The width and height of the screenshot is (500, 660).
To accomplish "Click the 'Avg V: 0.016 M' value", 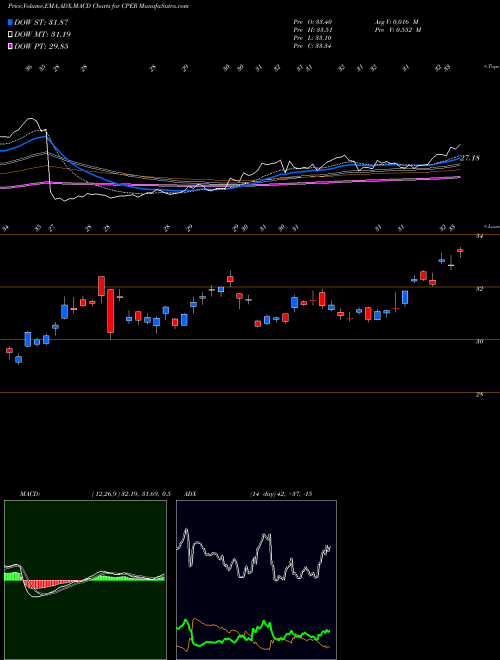I will coord(396,22).
